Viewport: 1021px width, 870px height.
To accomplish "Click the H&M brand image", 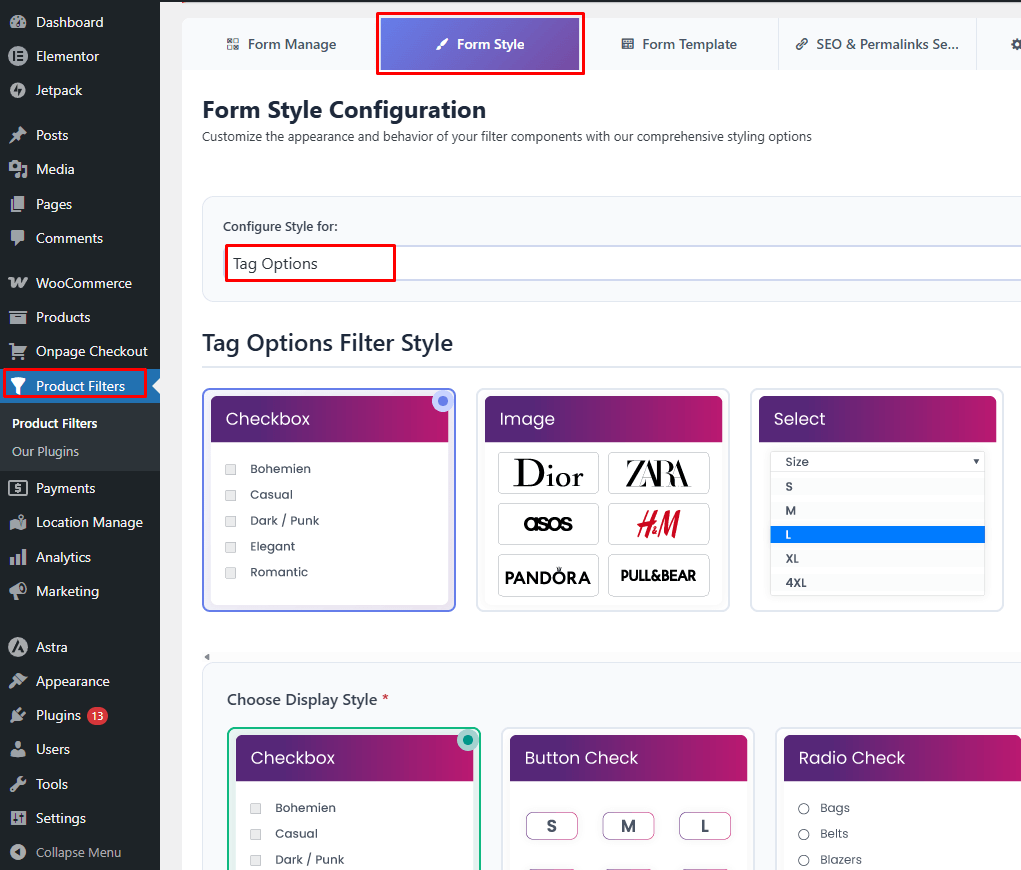I will tap(658, 524).
